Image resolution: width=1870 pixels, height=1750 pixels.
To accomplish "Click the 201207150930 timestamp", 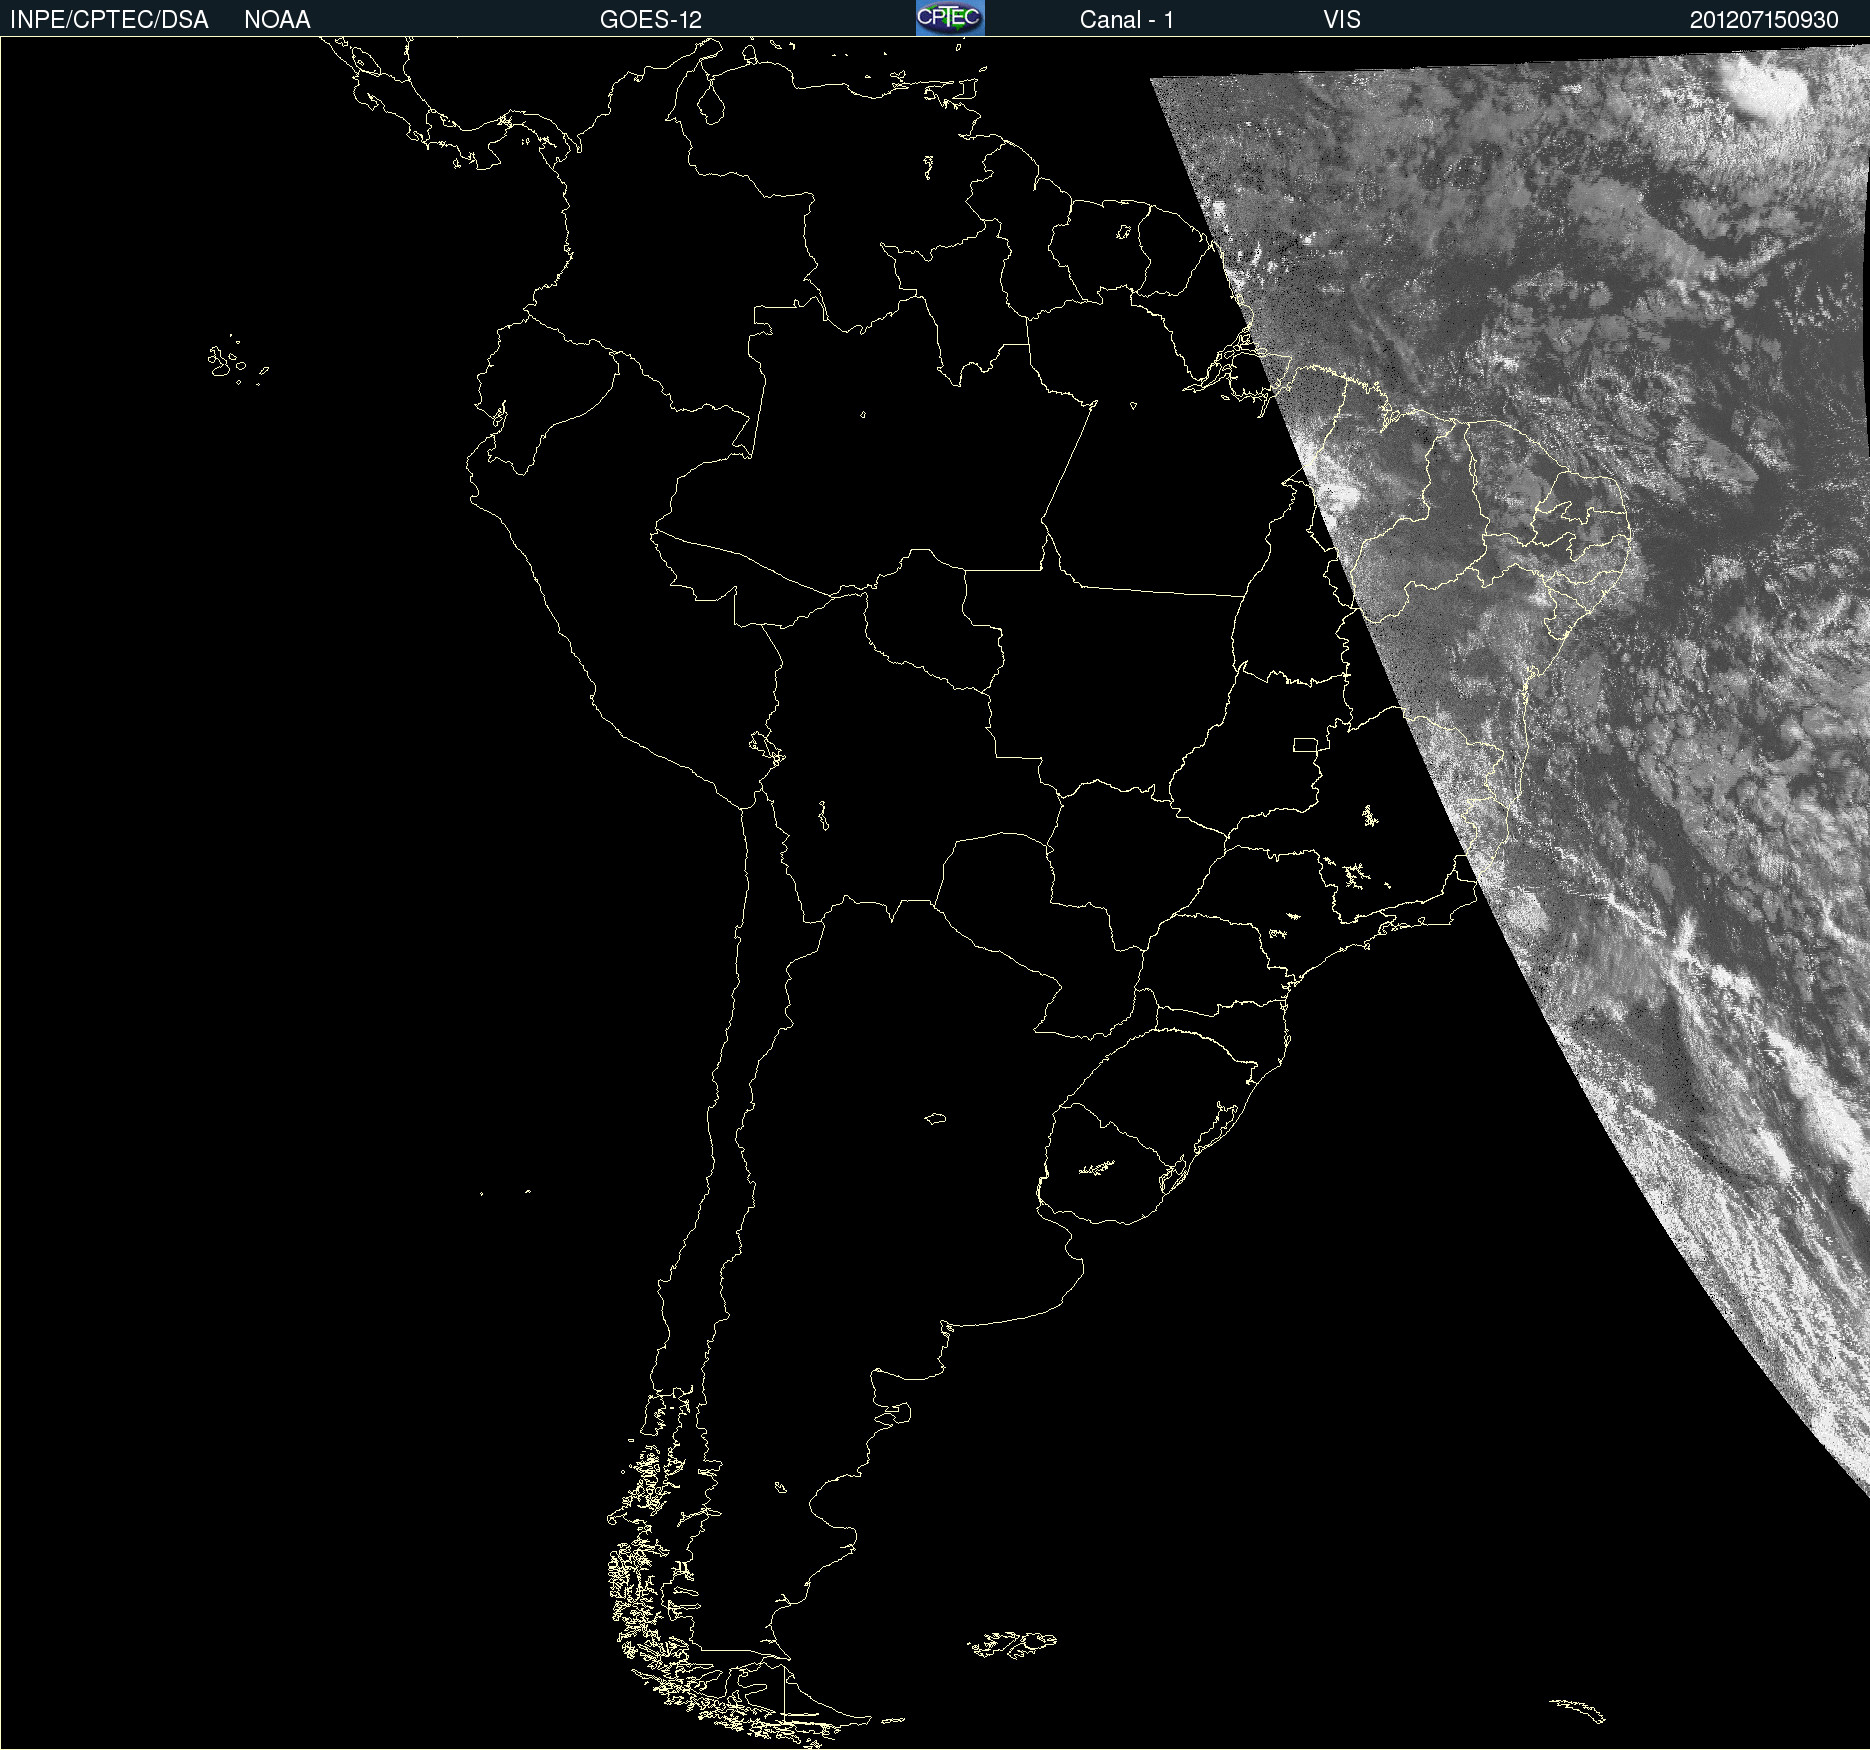I will (1764, 20).
